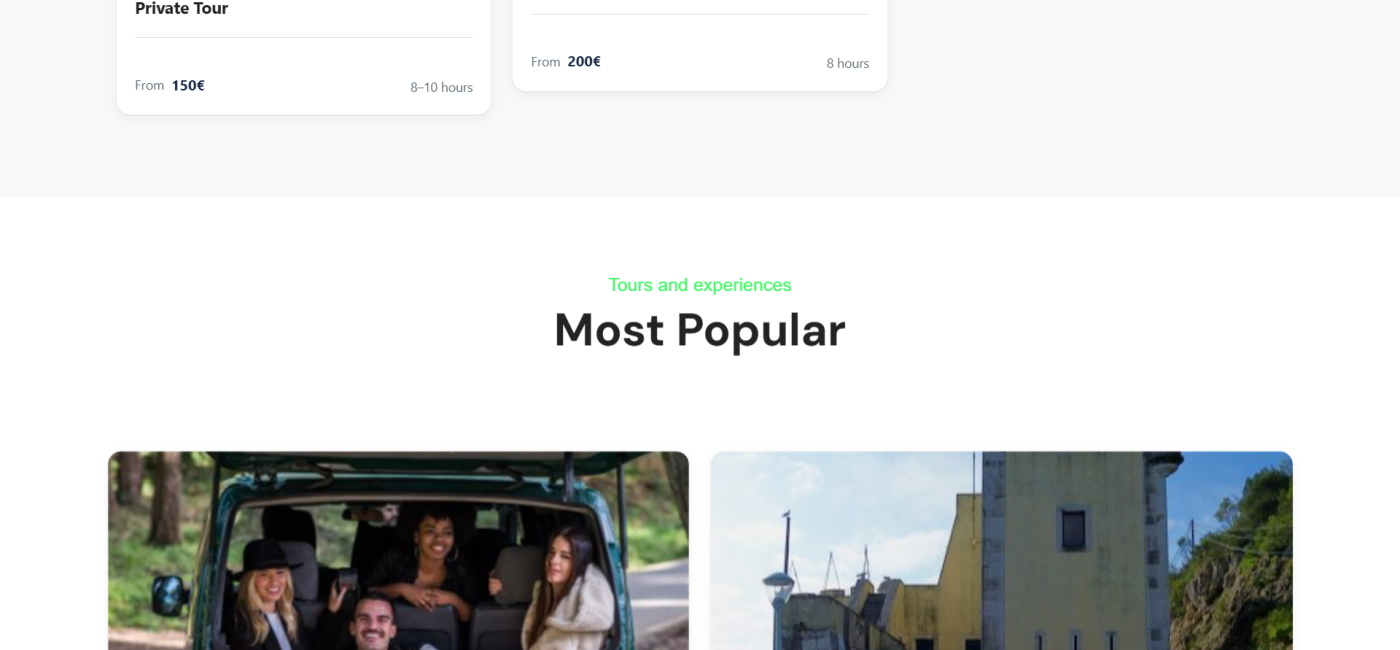Viewport: 1400px width, 650px height.
Task: Click the From label beside 200€
Action: pos(545,62)
